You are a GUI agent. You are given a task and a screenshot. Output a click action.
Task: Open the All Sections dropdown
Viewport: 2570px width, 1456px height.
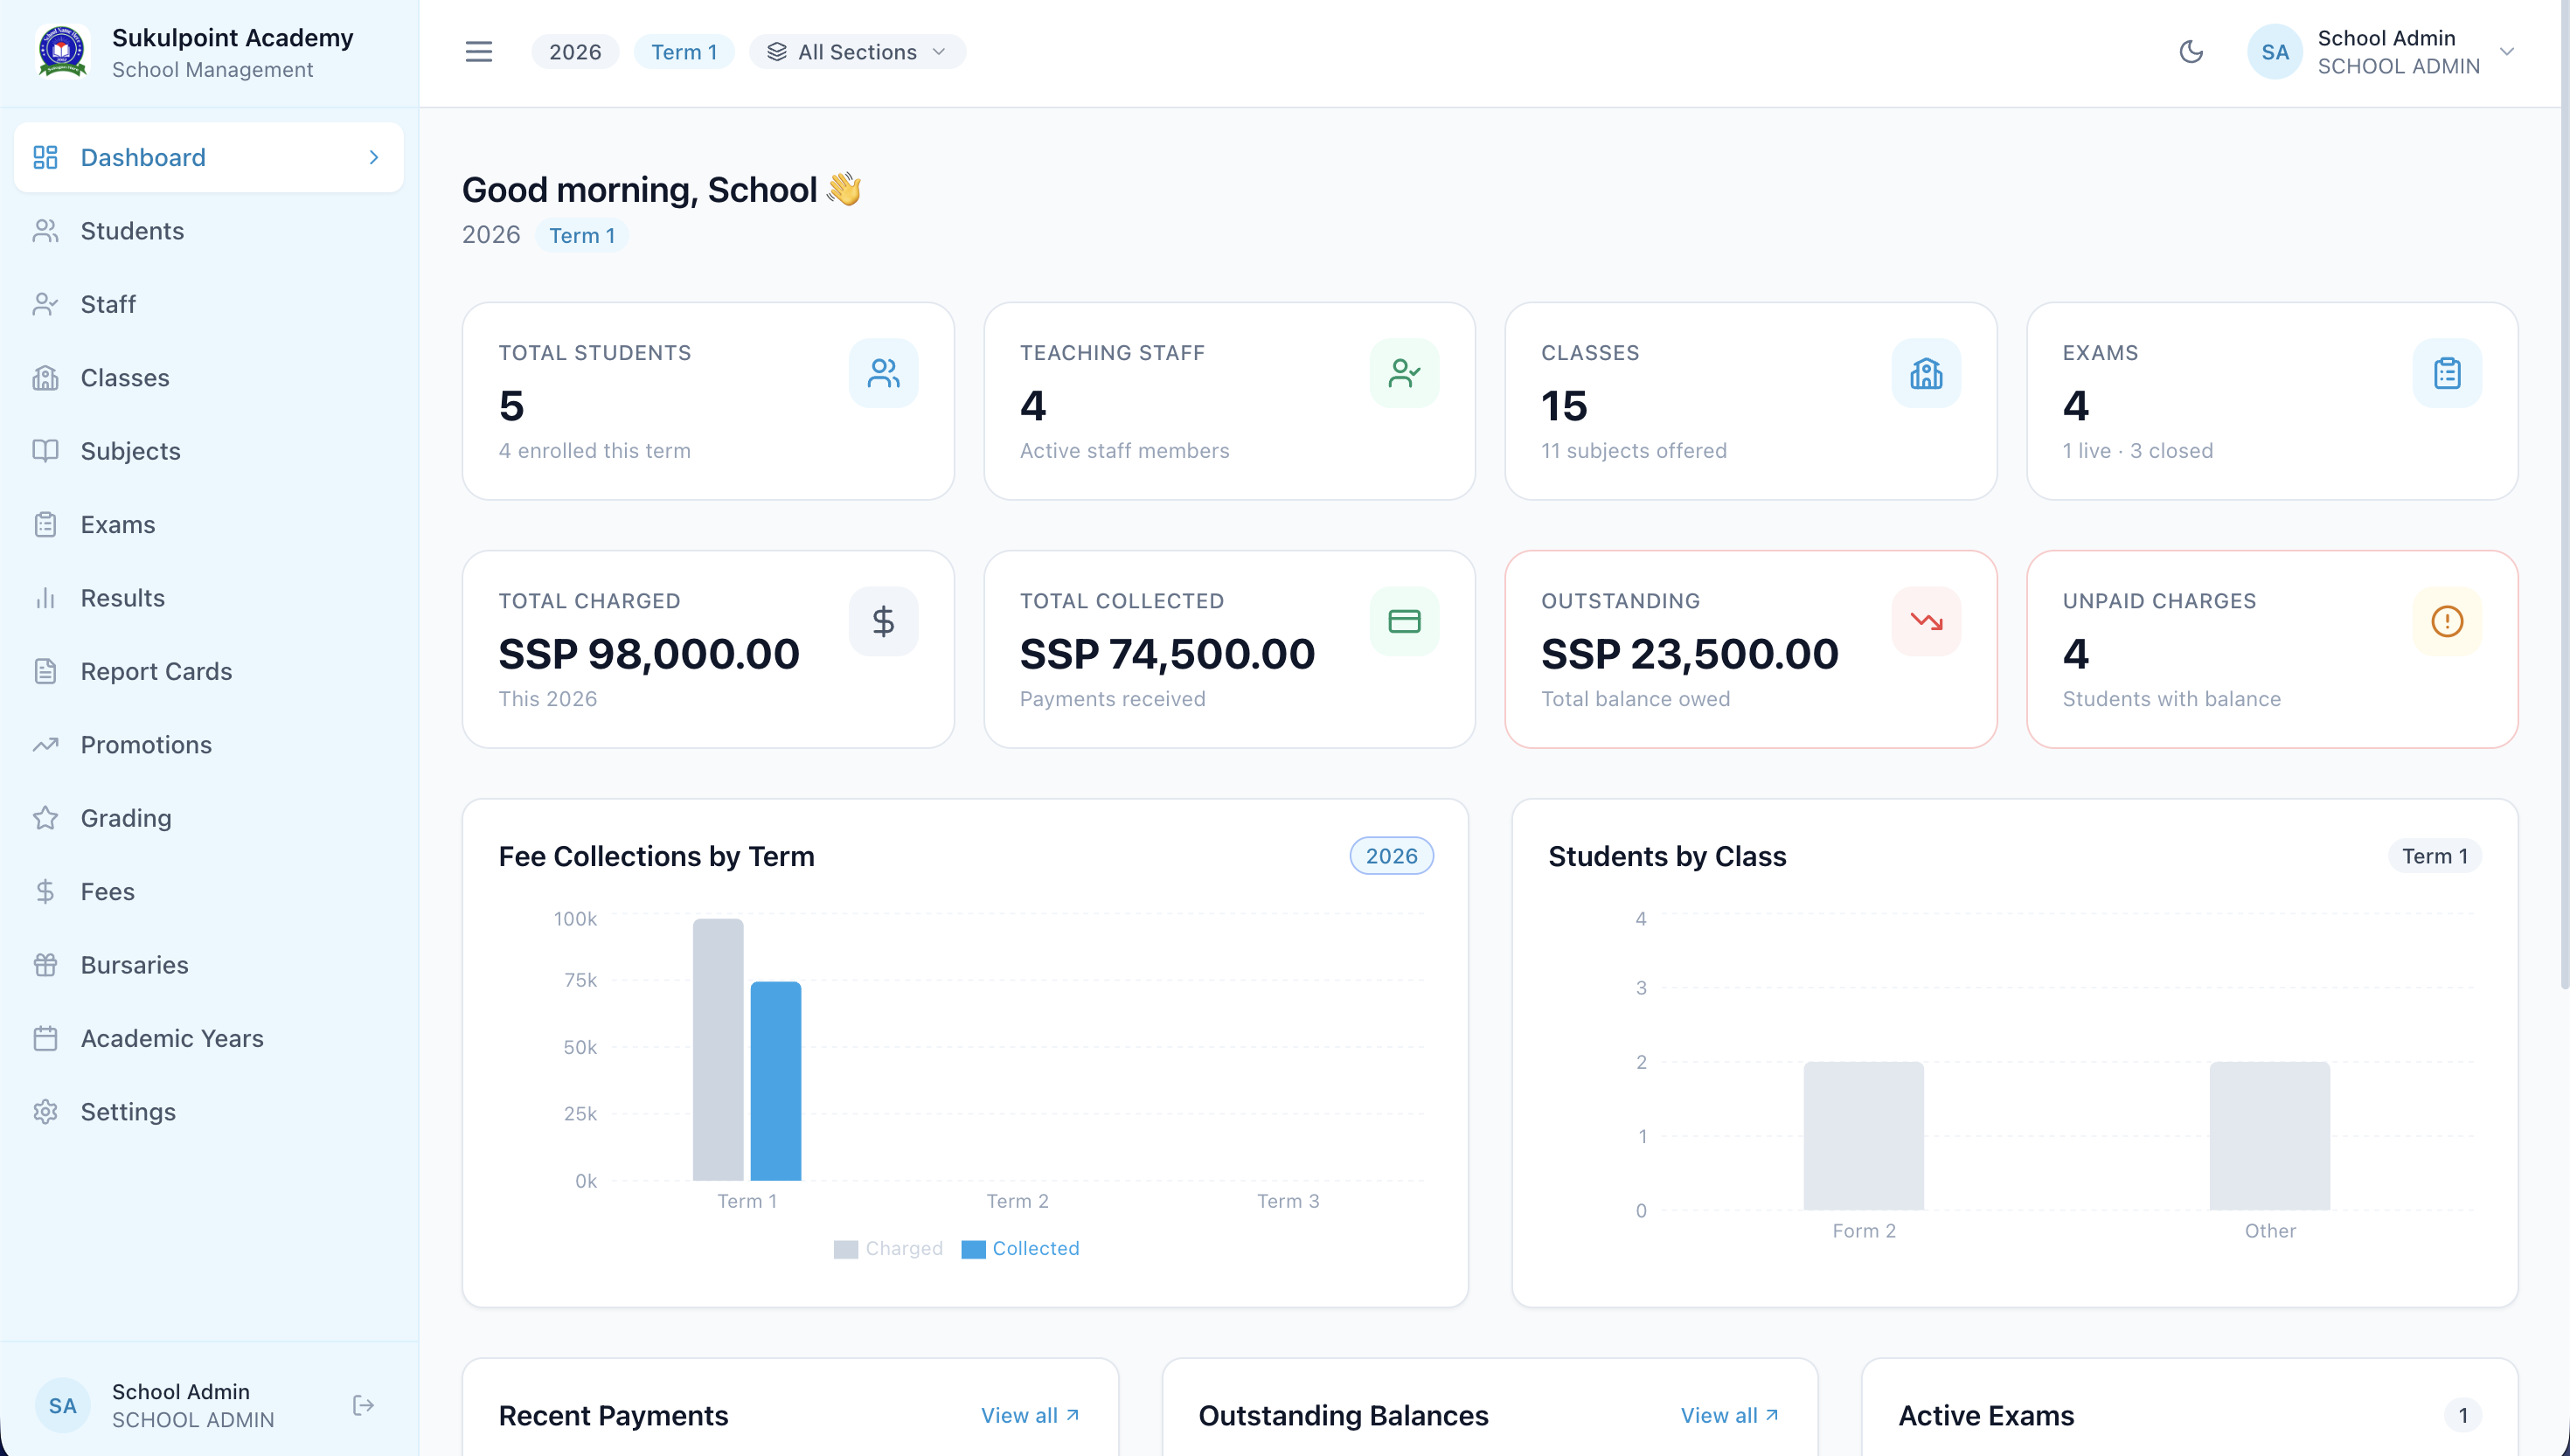(857, 52)
